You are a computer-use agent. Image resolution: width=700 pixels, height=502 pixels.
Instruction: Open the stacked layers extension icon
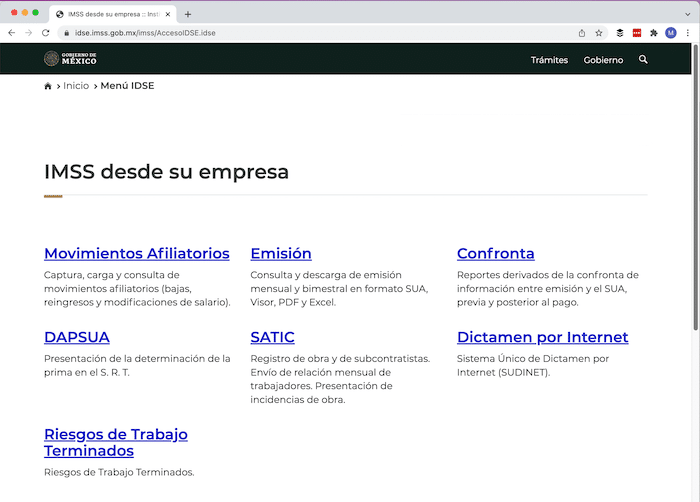point(620,33)
